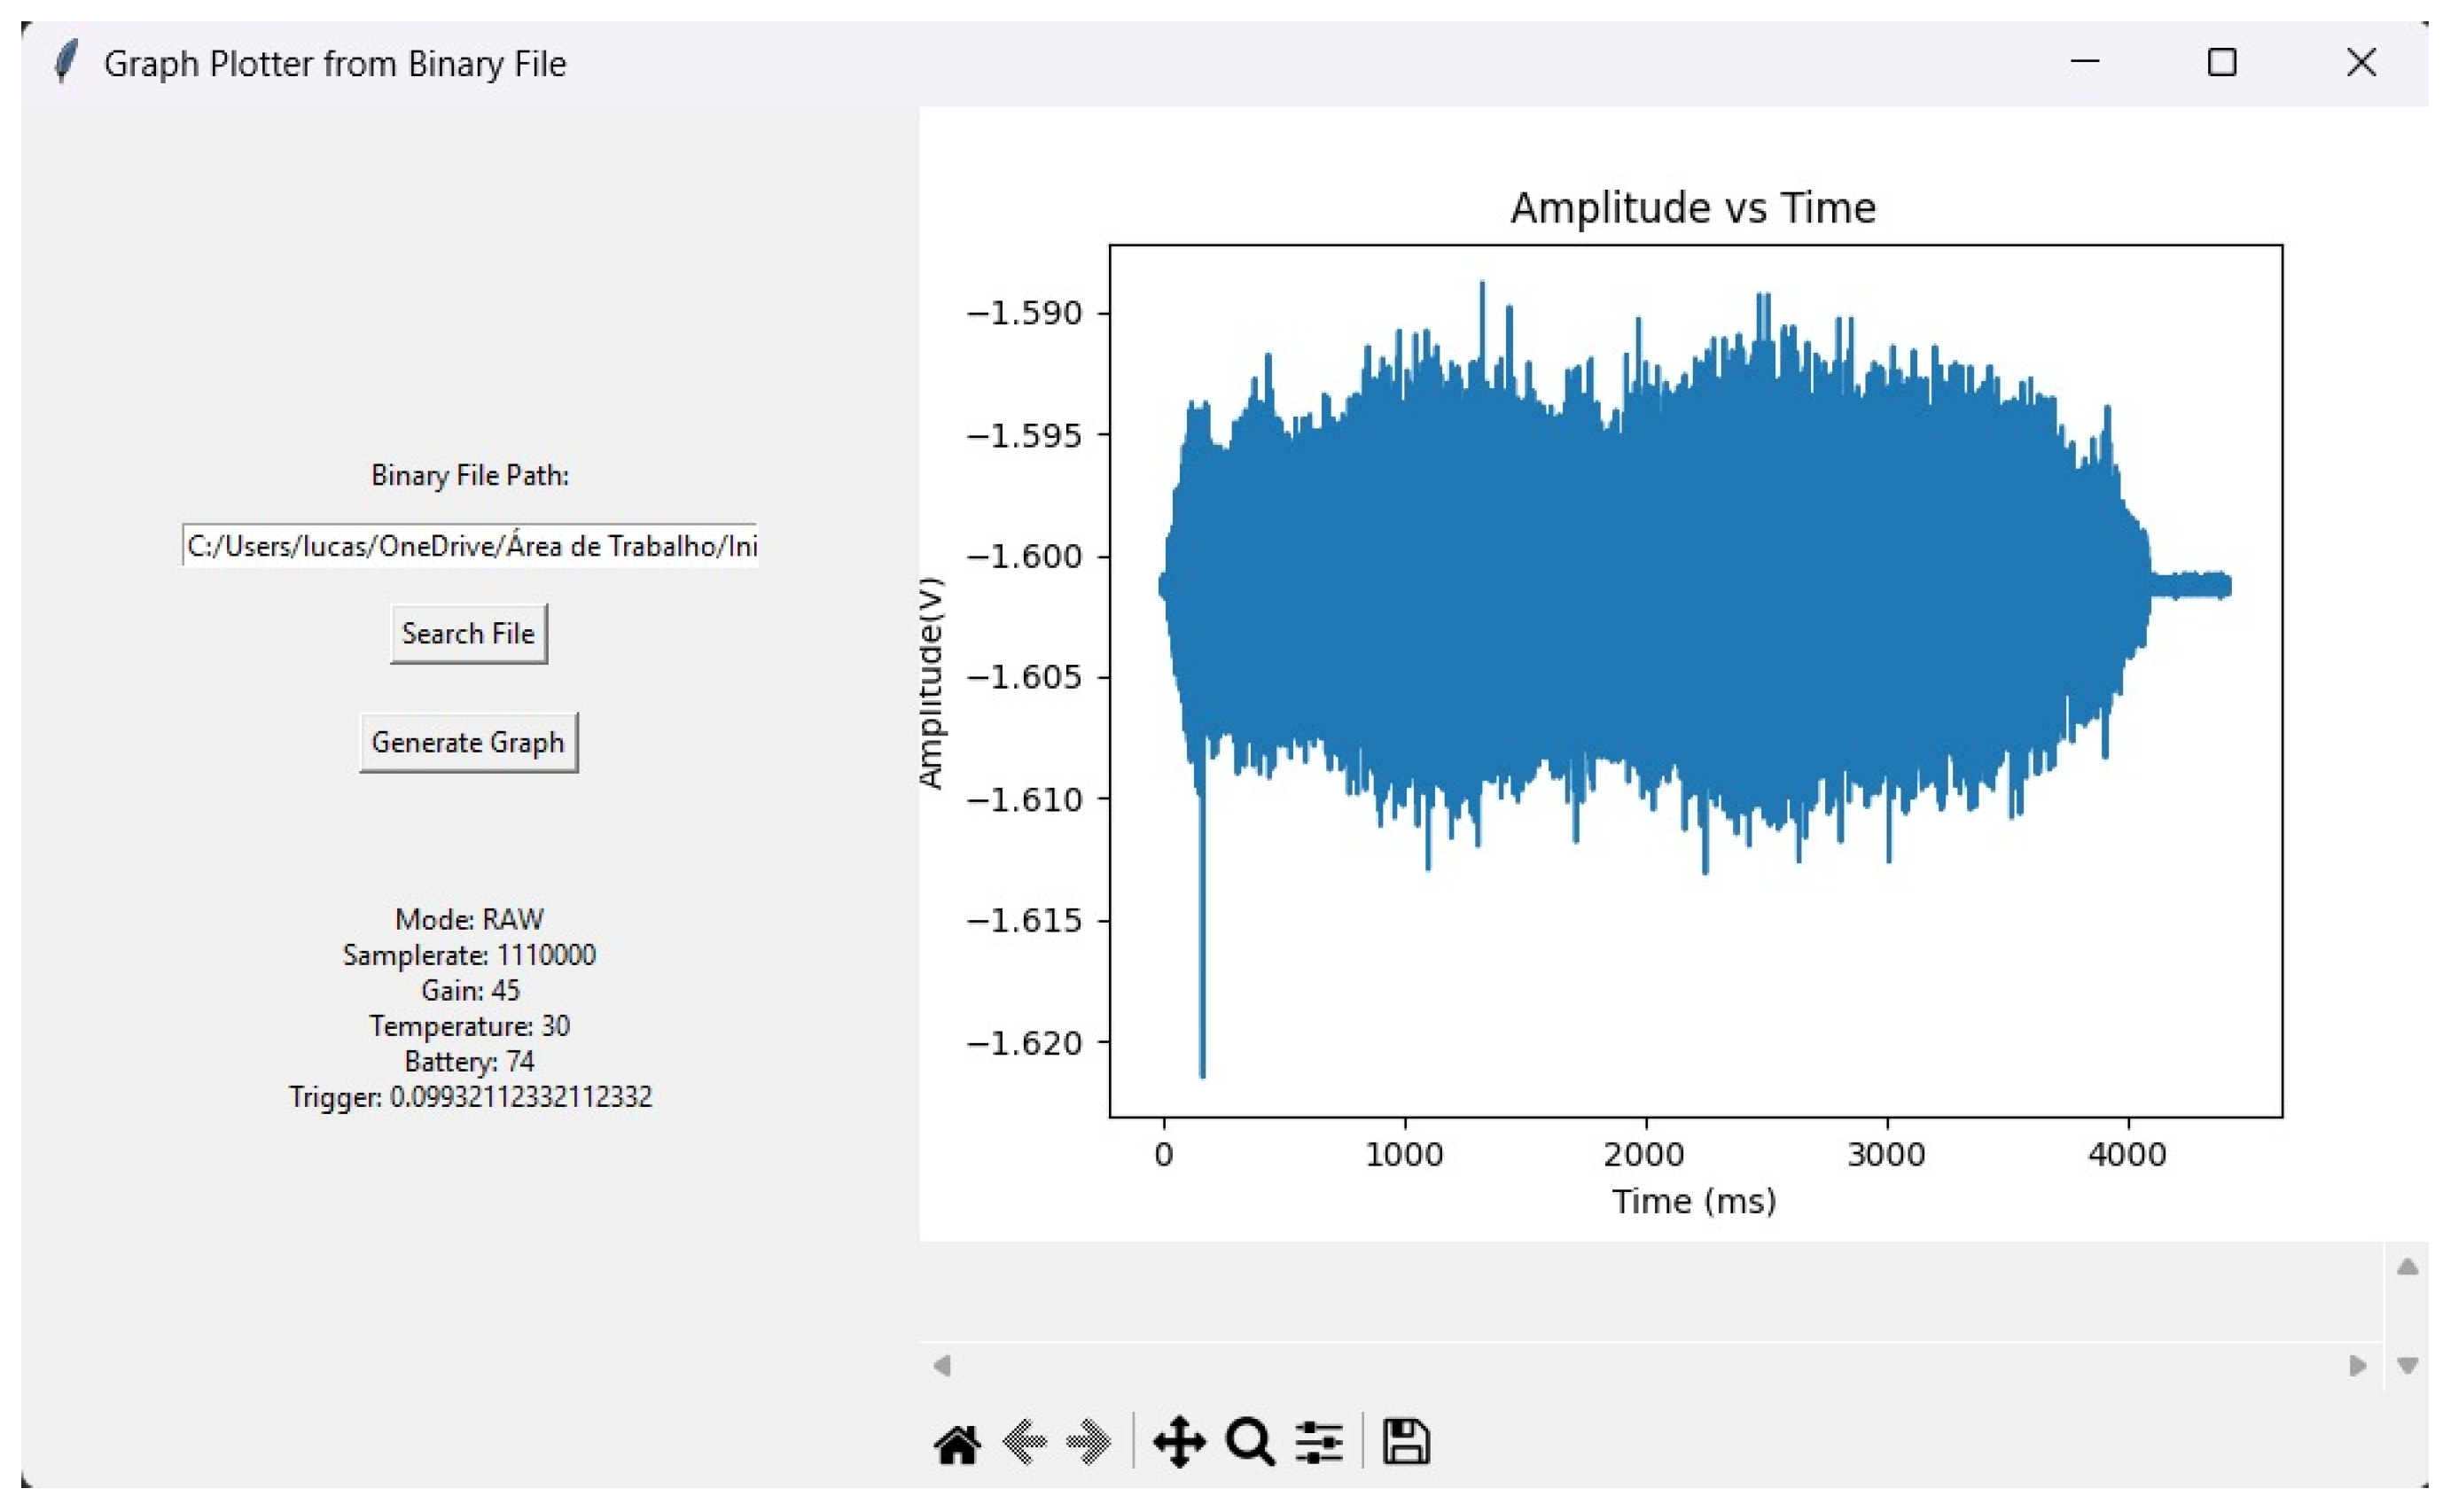The image size is (2450, 1512).
Task: Click the Forward arrow in plot toolbar
Action: click(x=1089, y=1442)
